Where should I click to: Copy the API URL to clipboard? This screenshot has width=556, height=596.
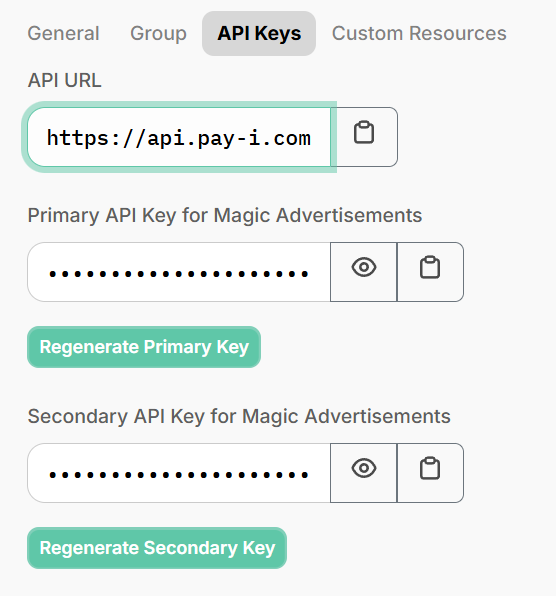click(364, 137)
